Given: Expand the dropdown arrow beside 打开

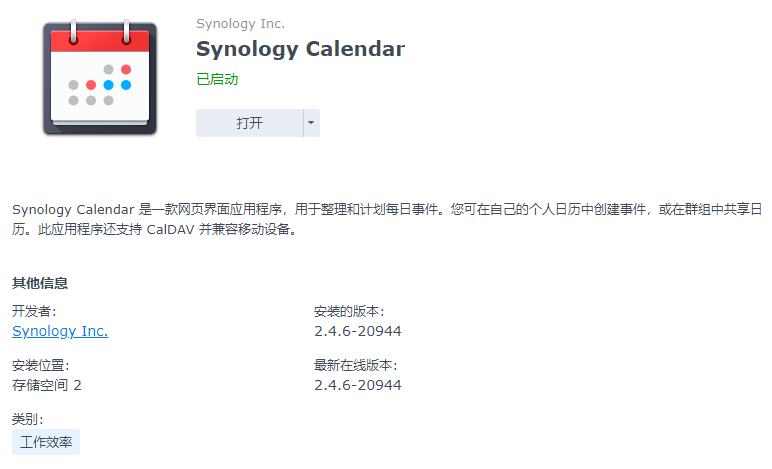Looking at the screenshot, I should click(311, 123).
